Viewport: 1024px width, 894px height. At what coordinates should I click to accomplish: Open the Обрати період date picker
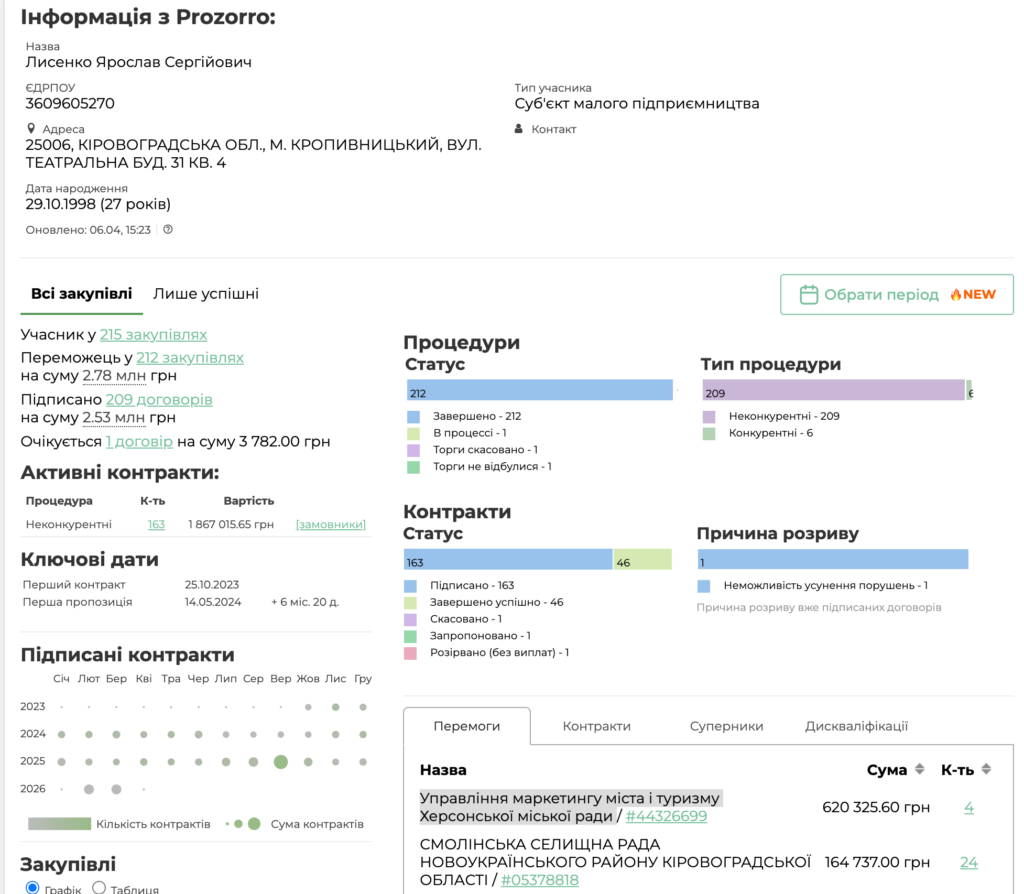pos(896,295)
